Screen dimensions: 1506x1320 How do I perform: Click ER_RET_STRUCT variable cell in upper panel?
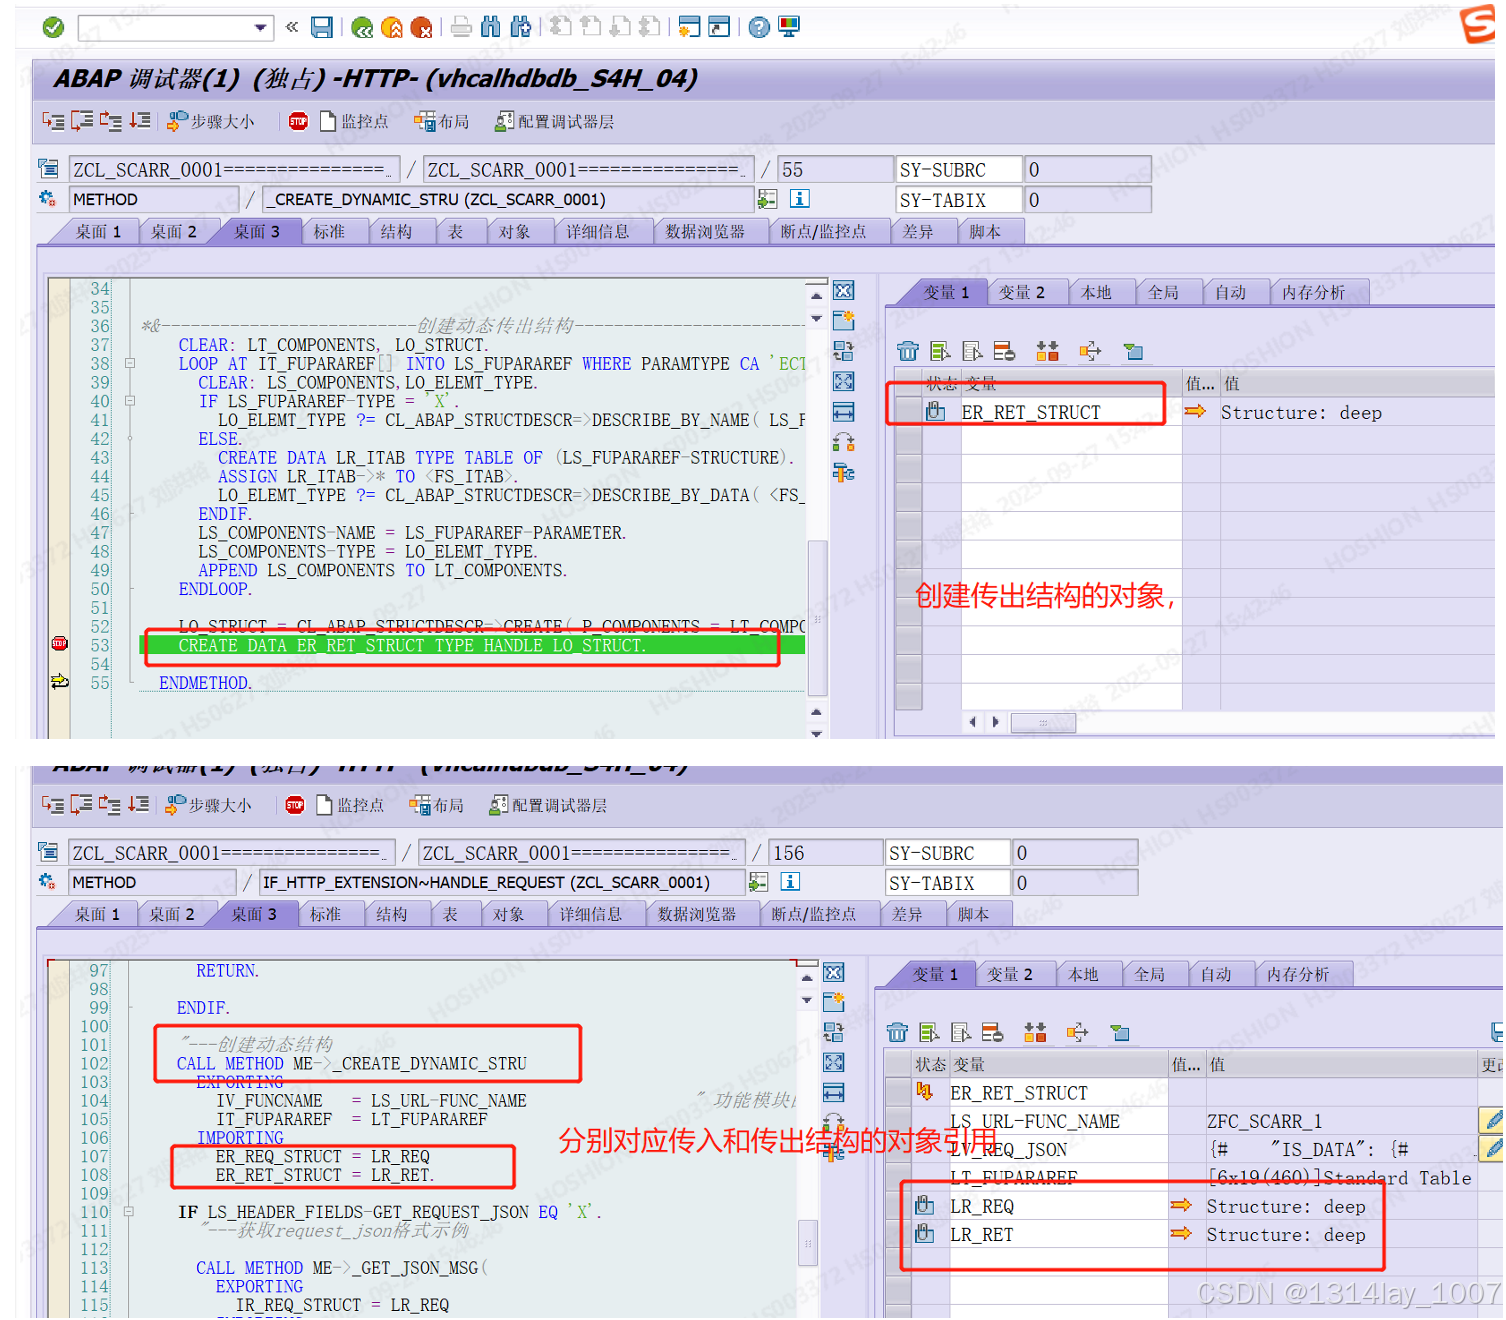point(1069,412)
